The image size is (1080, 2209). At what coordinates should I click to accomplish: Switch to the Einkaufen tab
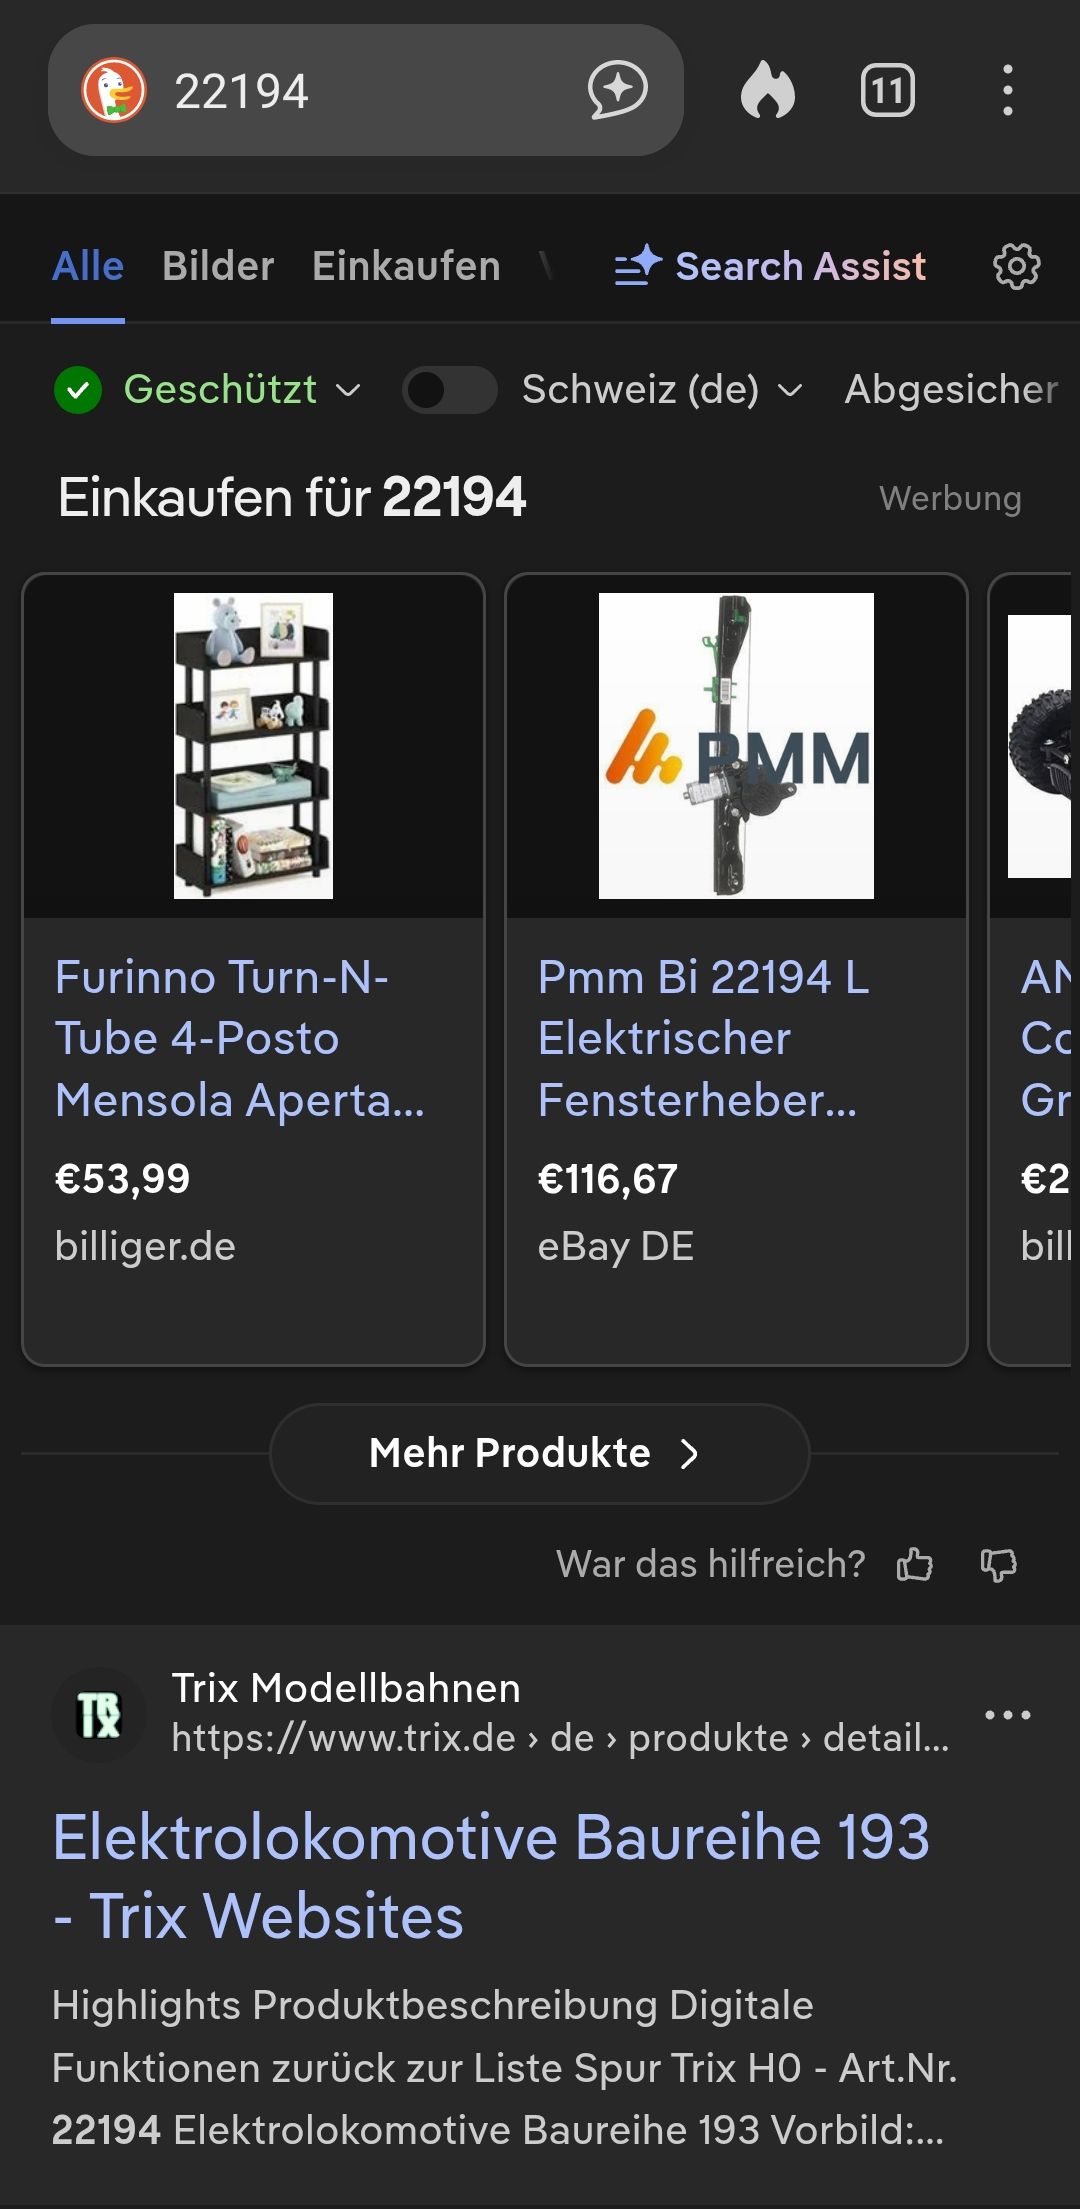pyautogui.click(x=406, y=267)
